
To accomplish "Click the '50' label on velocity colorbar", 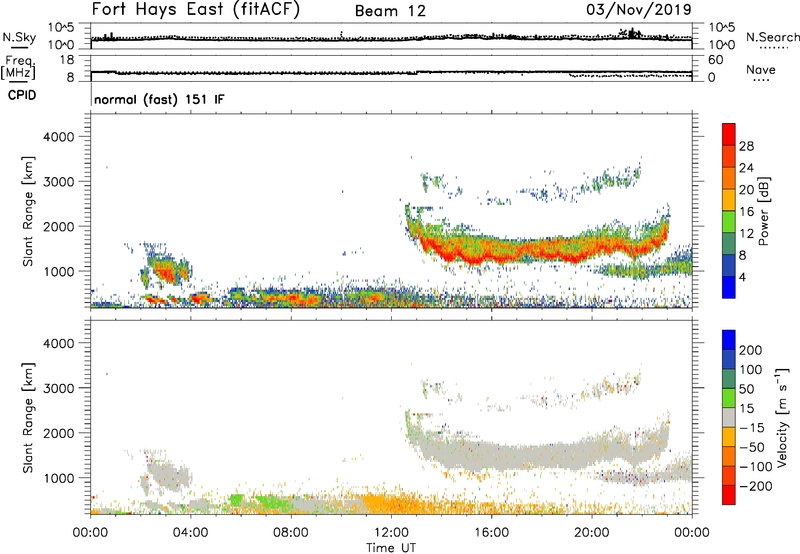I will tap(746, 389).
